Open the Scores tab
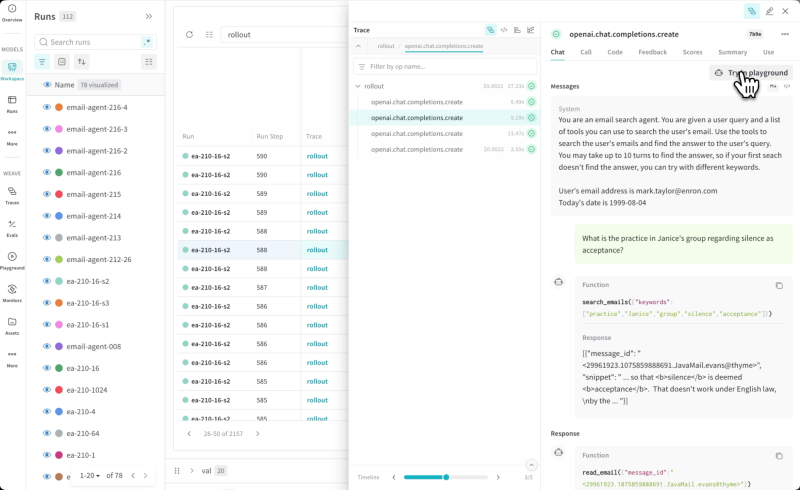Image resolution: width=800 pixels, height=490 pixels. 692,52
